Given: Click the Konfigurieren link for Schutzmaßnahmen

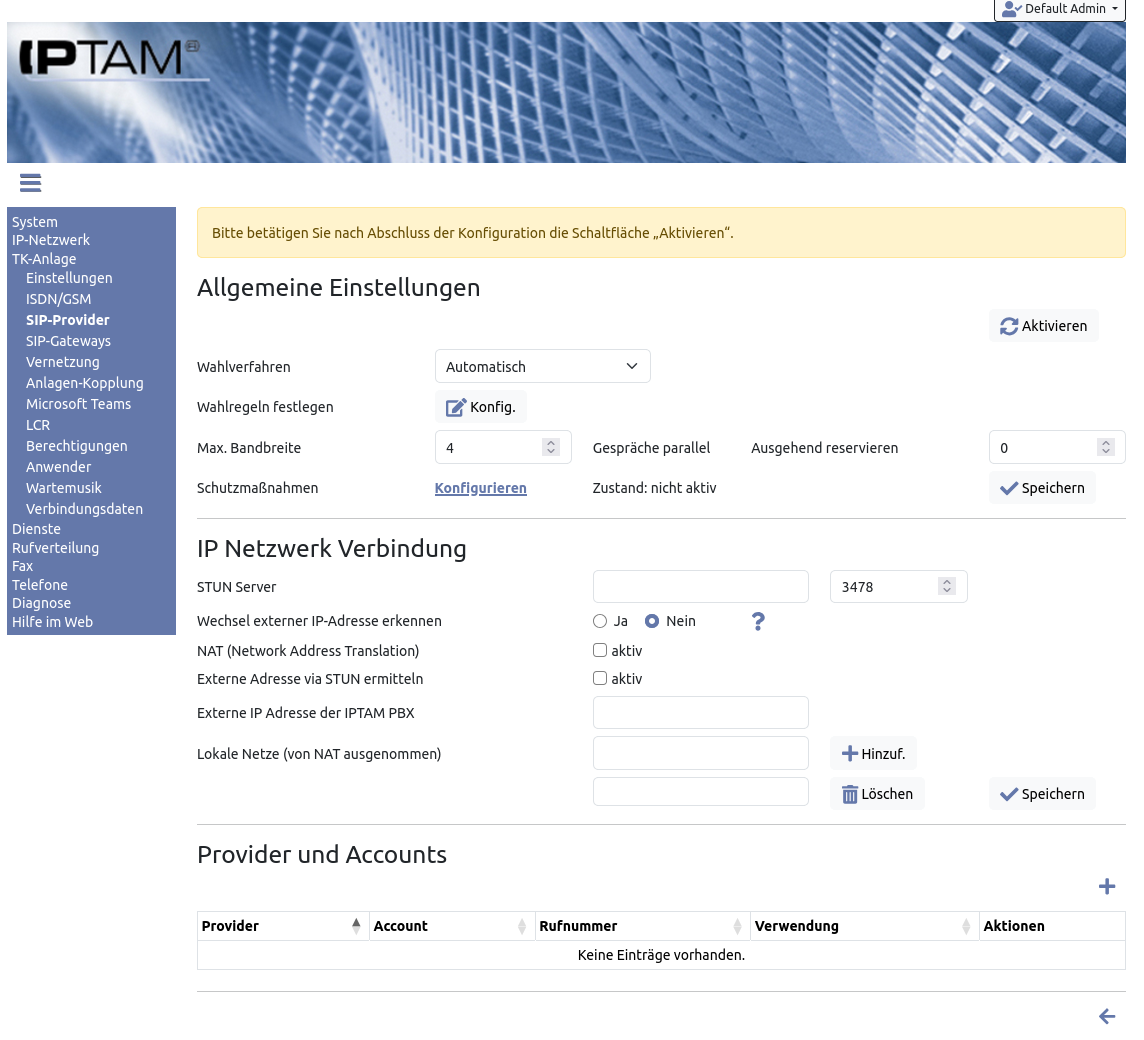Looking at the screenshot, I should point(480,488).
